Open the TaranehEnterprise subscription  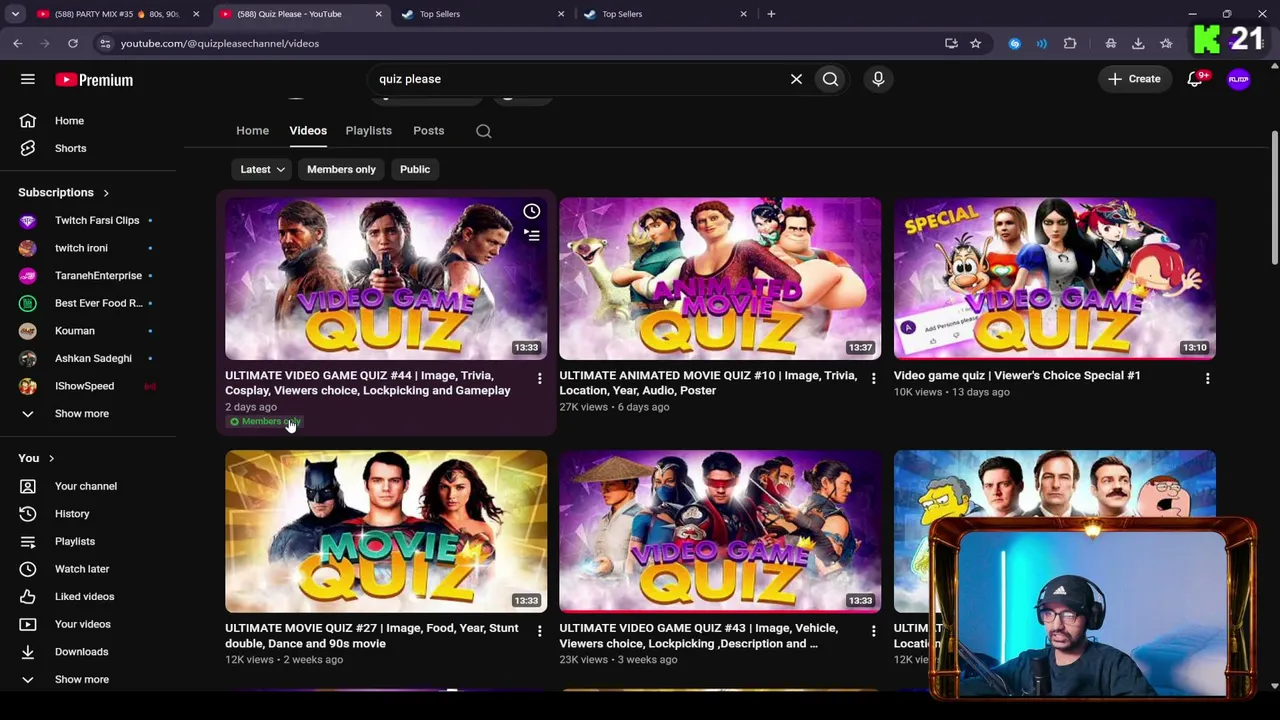click(88, 276)
